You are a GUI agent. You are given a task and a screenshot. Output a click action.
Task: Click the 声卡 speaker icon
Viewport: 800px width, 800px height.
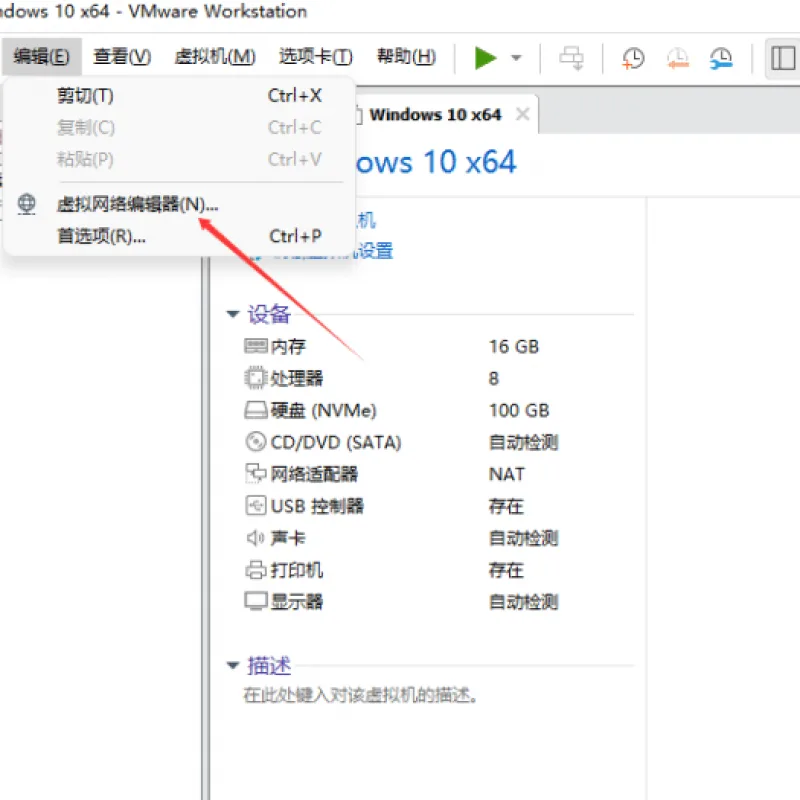pyautogui.click(x=256, y=538)
